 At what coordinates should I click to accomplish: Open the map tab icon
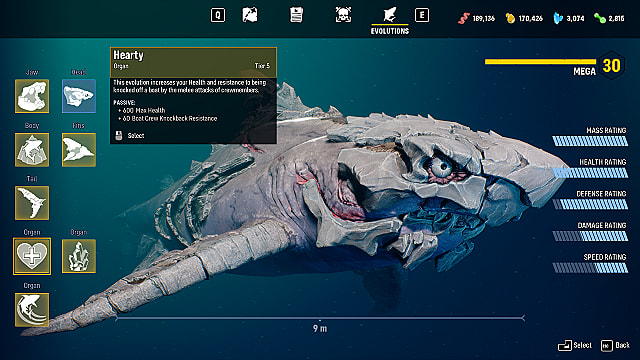(250, 16)
